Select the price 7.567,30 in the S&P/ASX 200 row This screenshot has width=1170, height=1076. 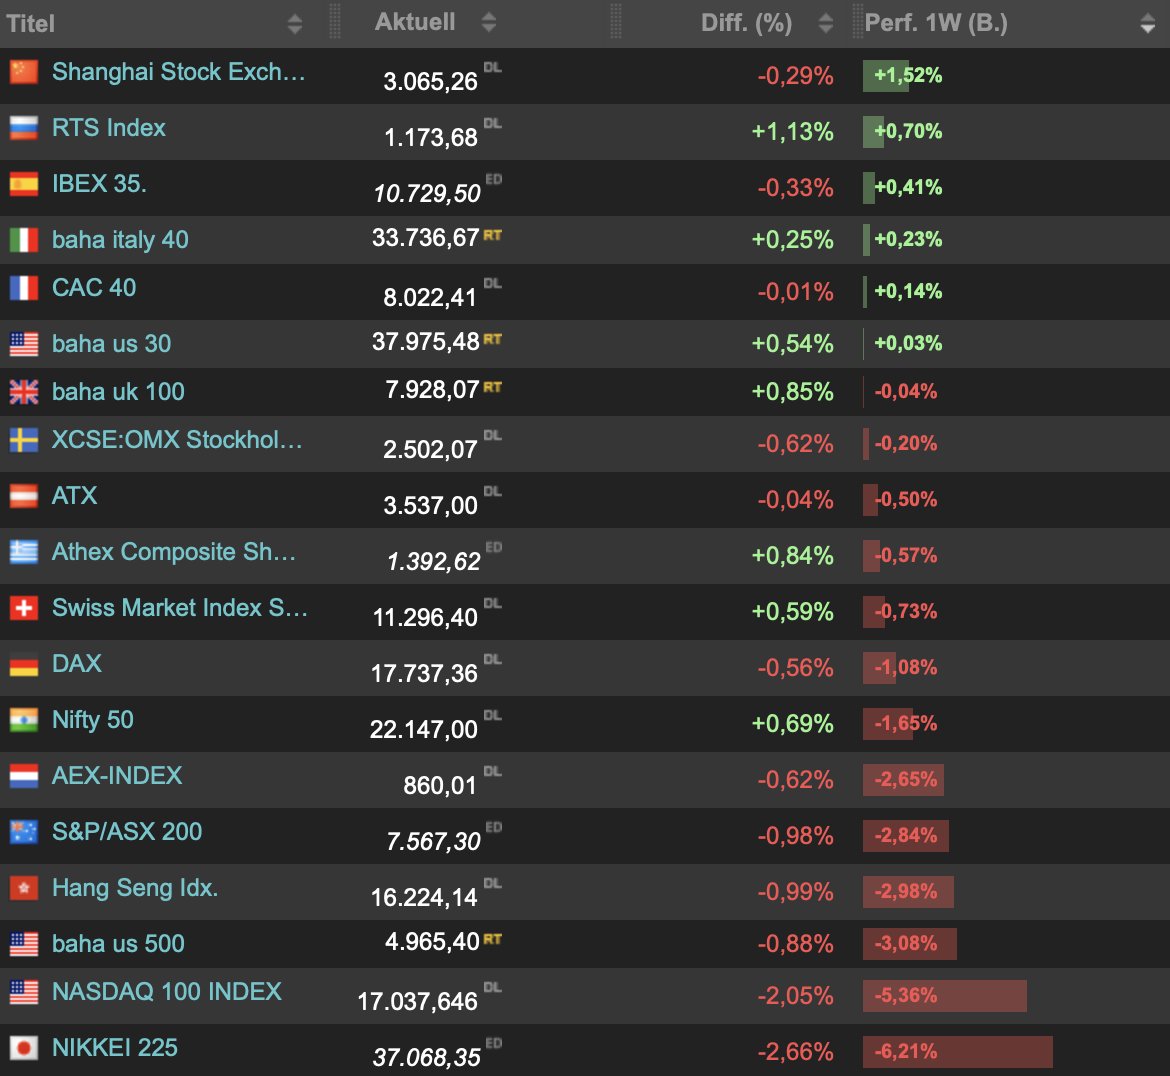click(434, 841)
